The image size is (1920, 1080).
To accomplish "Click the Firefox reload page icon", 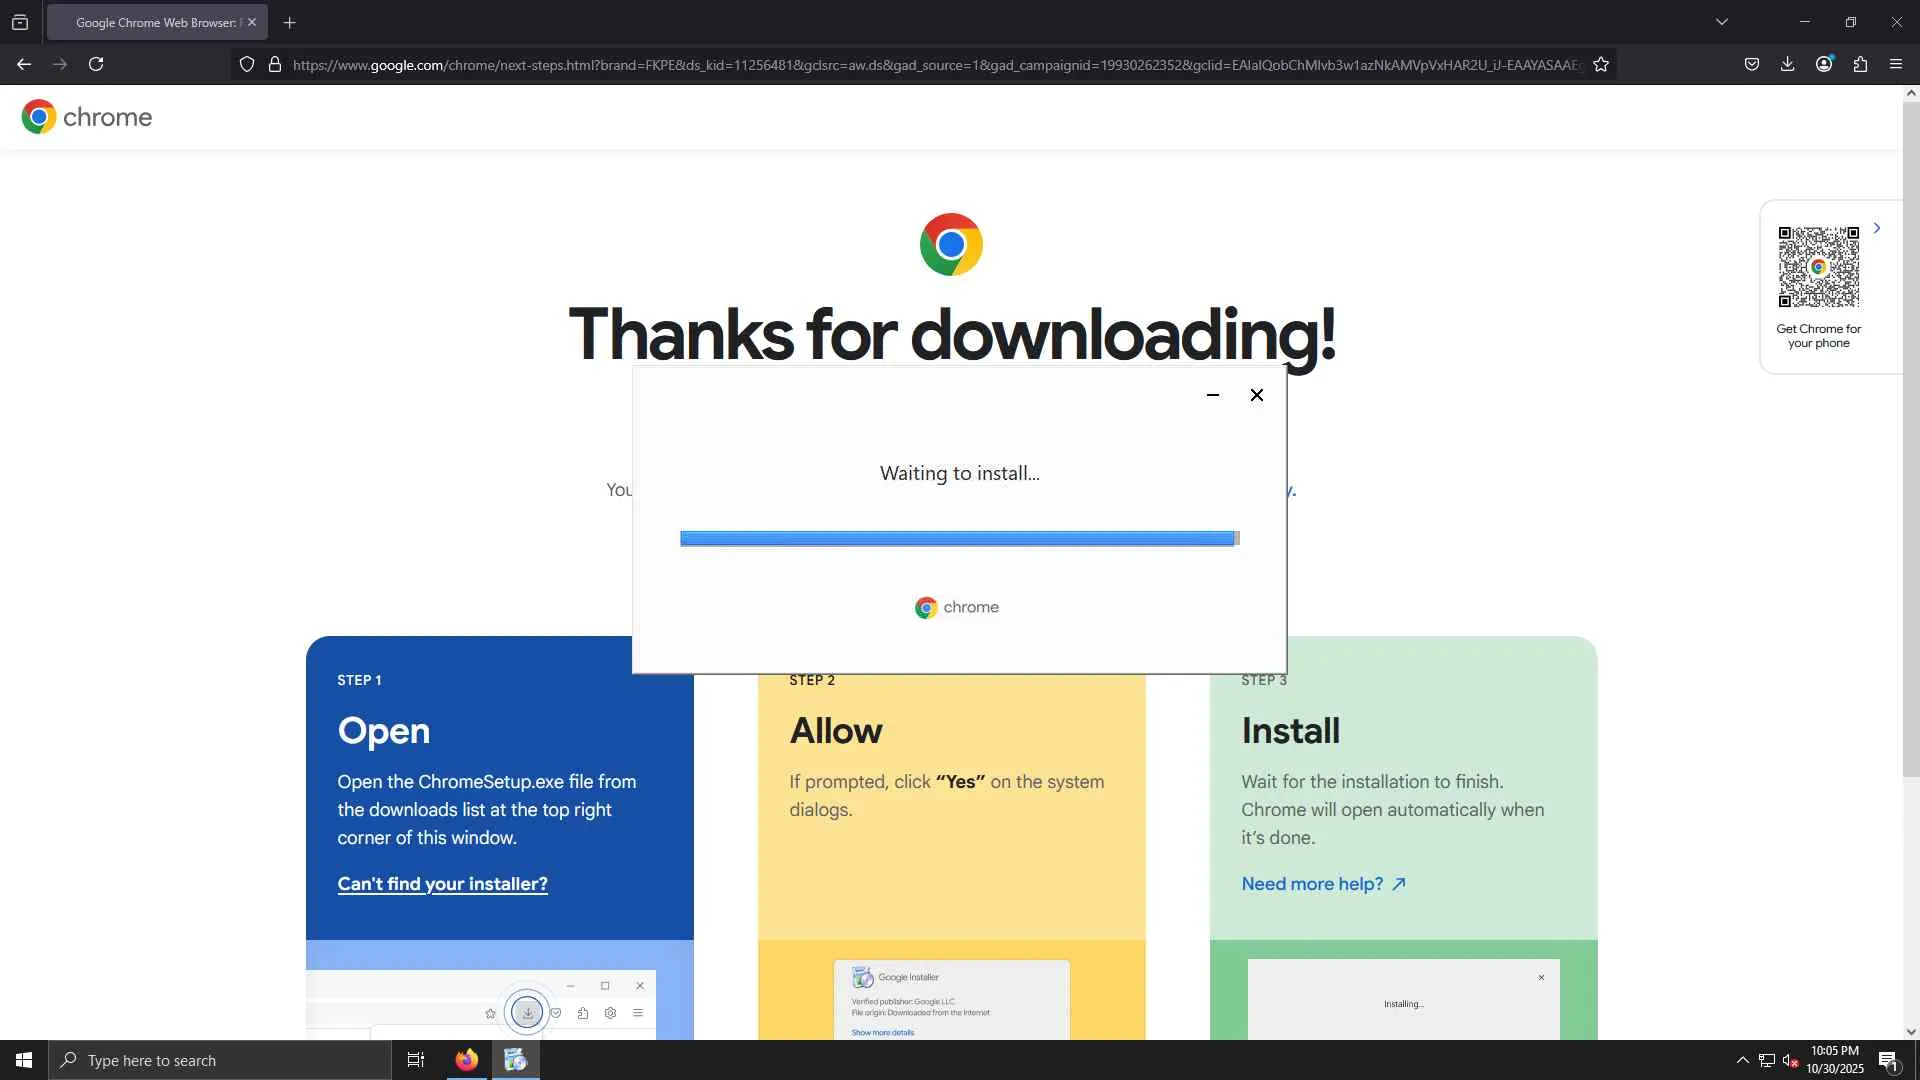I will [x=96, y=64].
